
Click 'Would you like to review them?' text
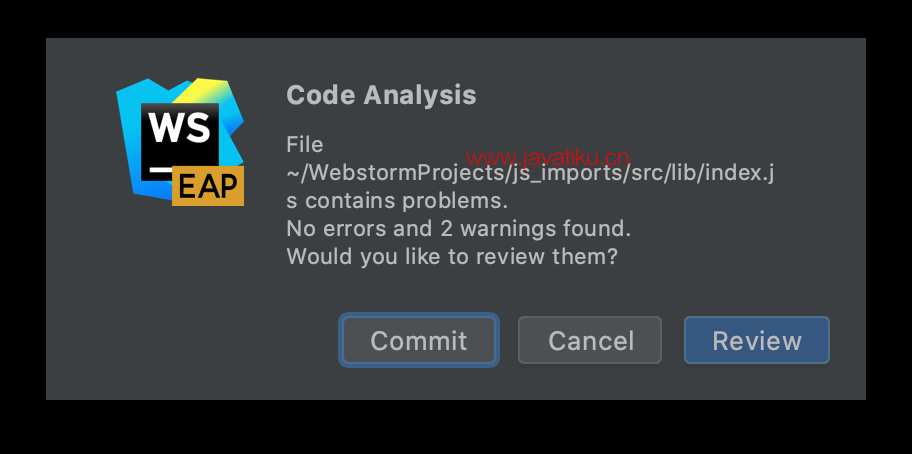click(x=452, y=256)
